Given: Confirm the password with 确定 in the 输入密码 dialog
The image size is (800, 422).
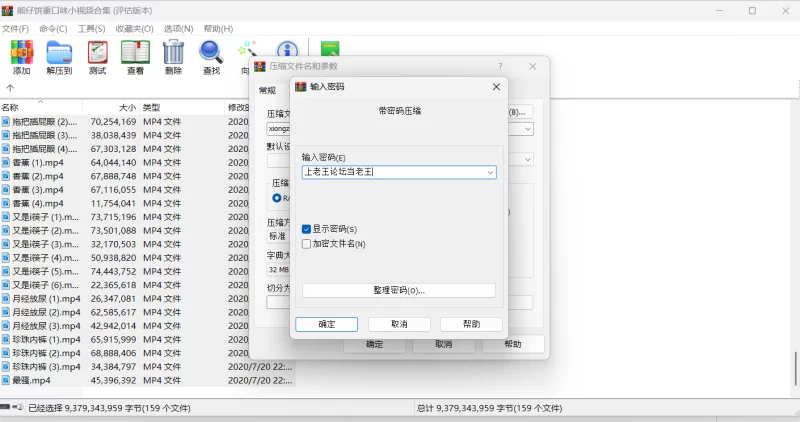Looking at the screenshot, I should tap(327, 325).
